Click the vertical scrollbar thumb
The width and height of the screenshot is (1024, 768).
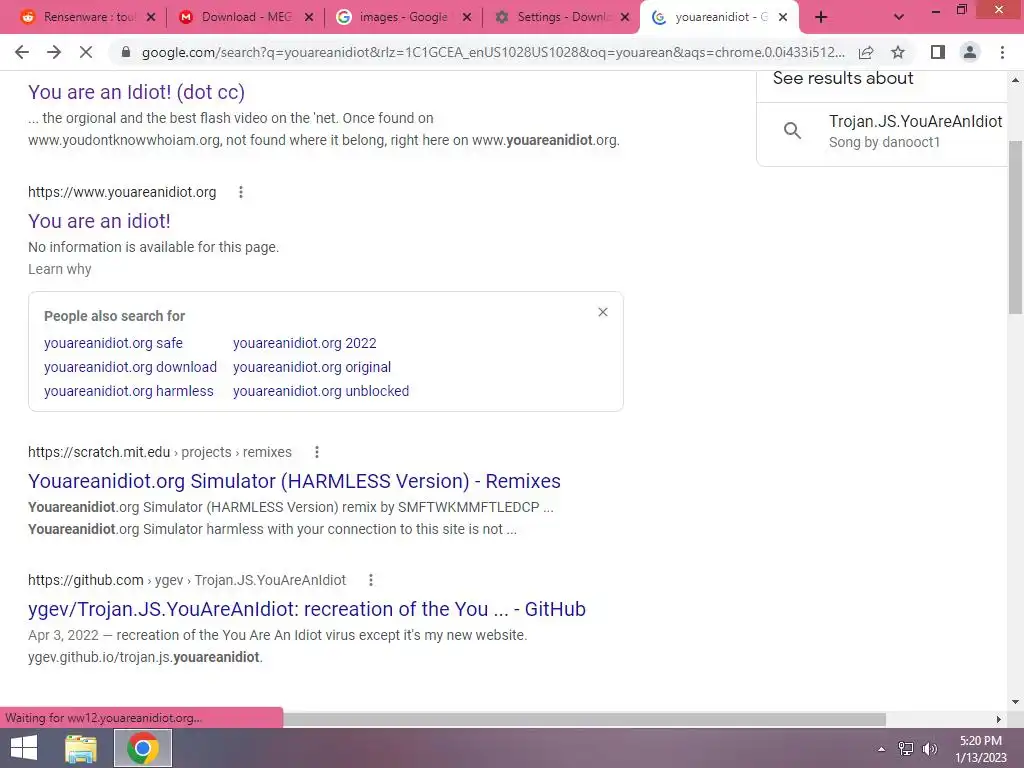point(1015,229)
